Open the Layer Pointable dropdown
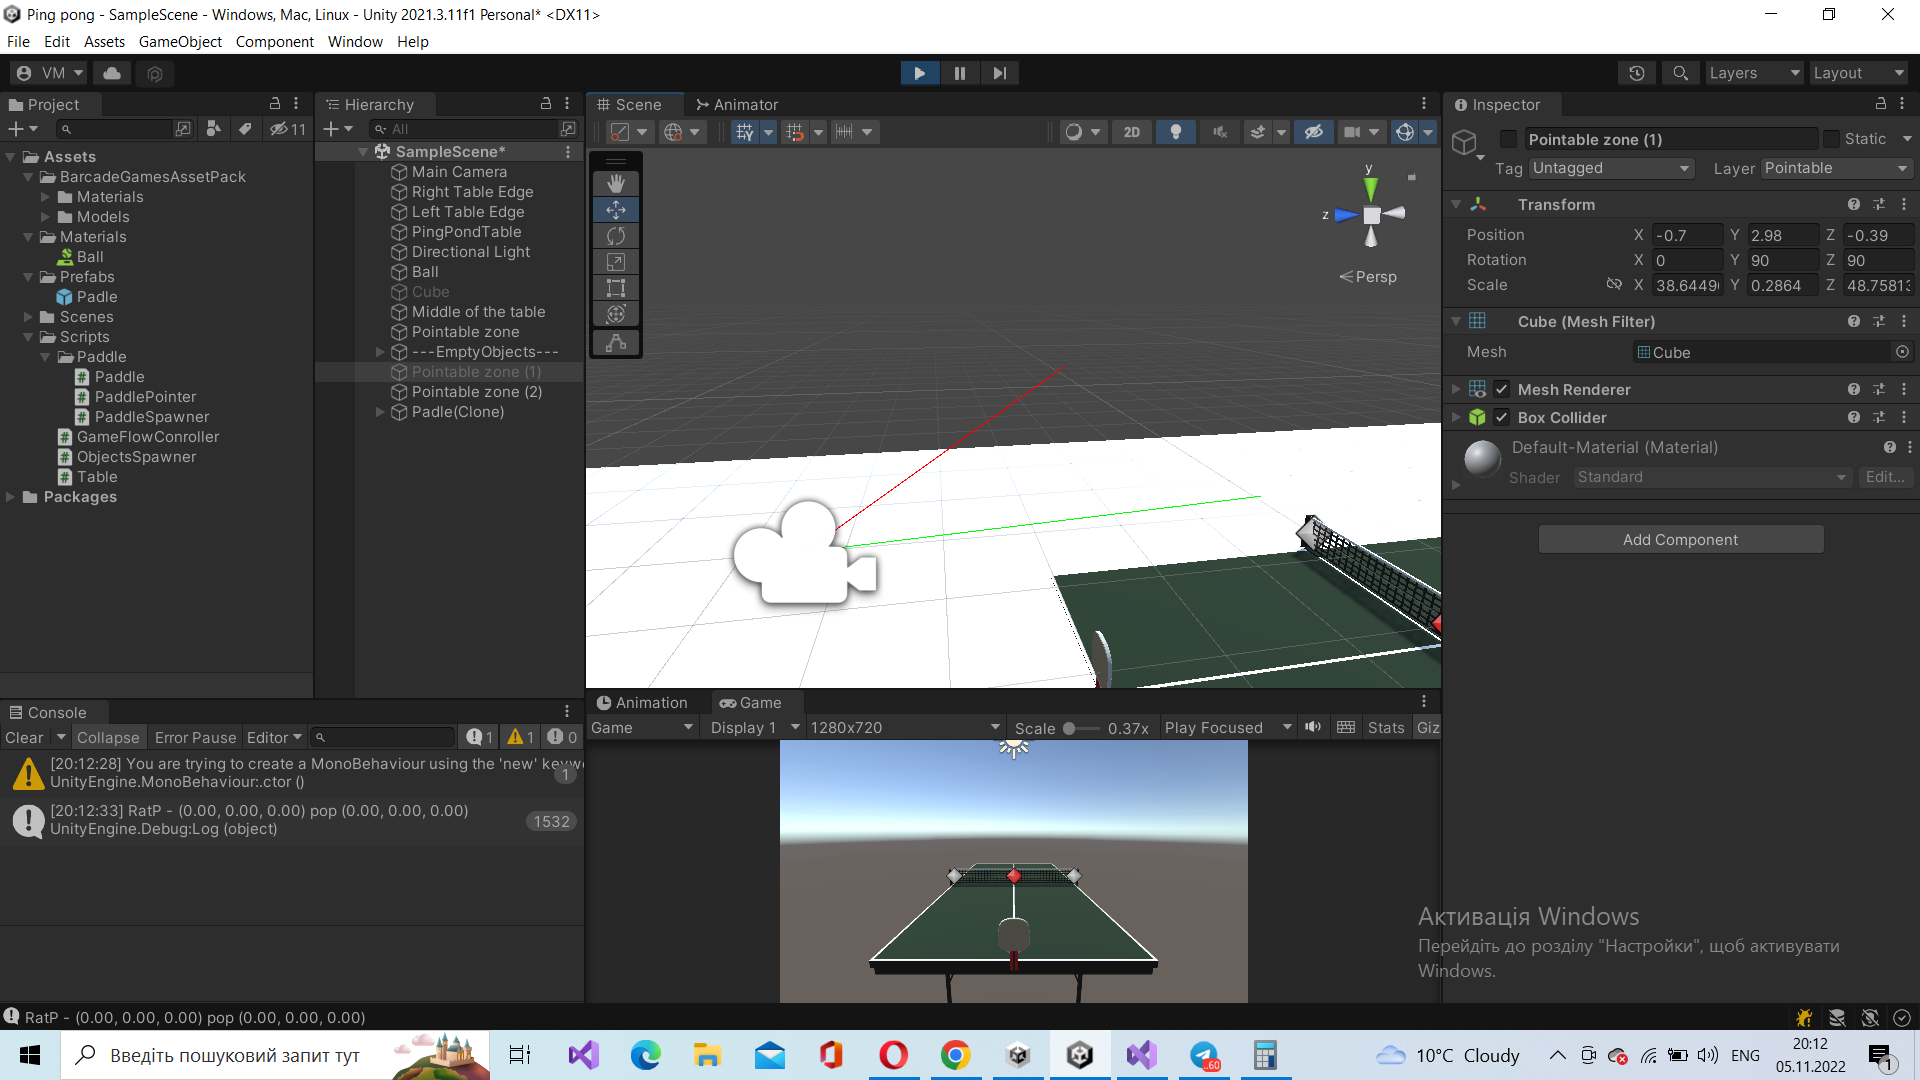 tap(1836, 168)
